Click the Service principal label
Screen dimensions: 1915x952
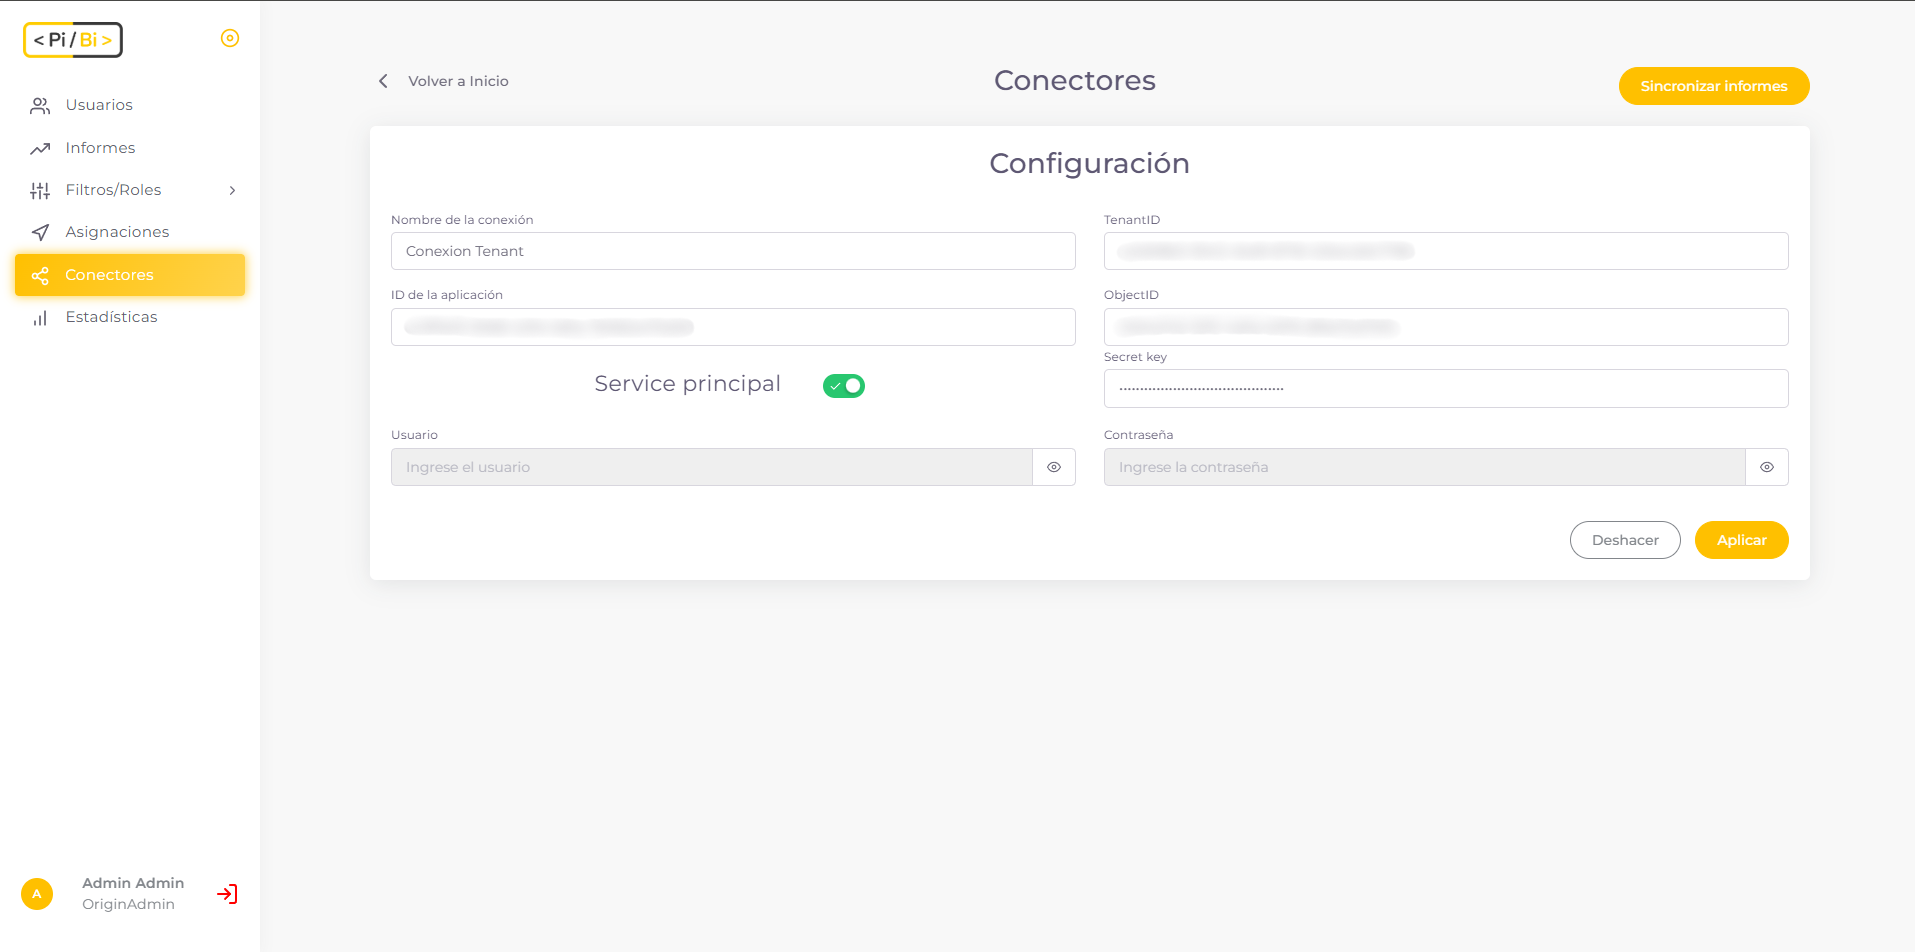point(687,384)
